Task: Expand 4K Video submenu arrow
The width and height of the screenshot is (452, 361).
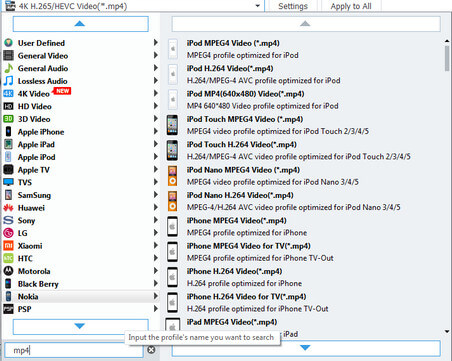Action: point(155,93)
